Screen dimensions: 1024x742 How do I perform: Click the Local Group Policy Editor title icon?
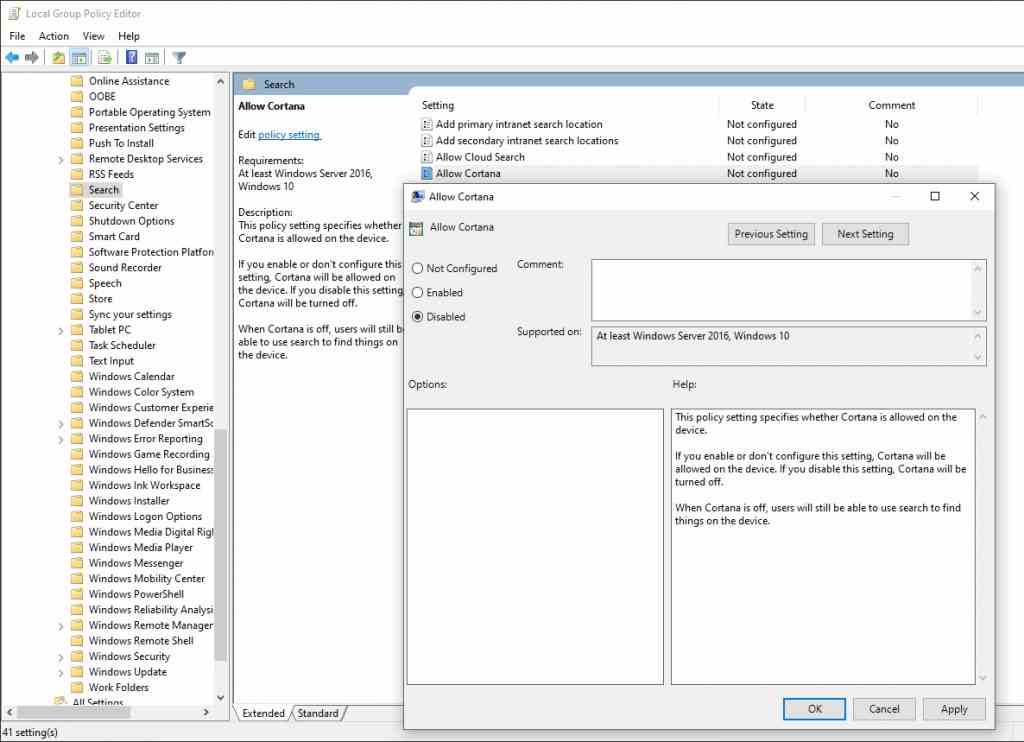(x=14, y=13)
